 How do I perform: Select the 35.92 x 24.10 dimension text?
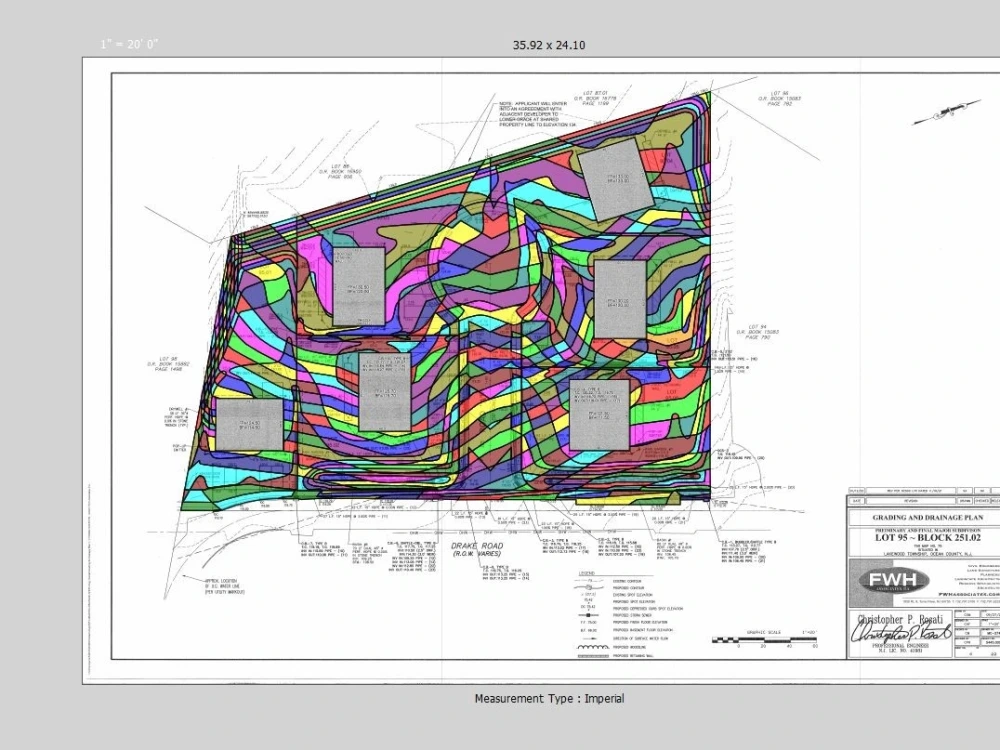(549, 44)
